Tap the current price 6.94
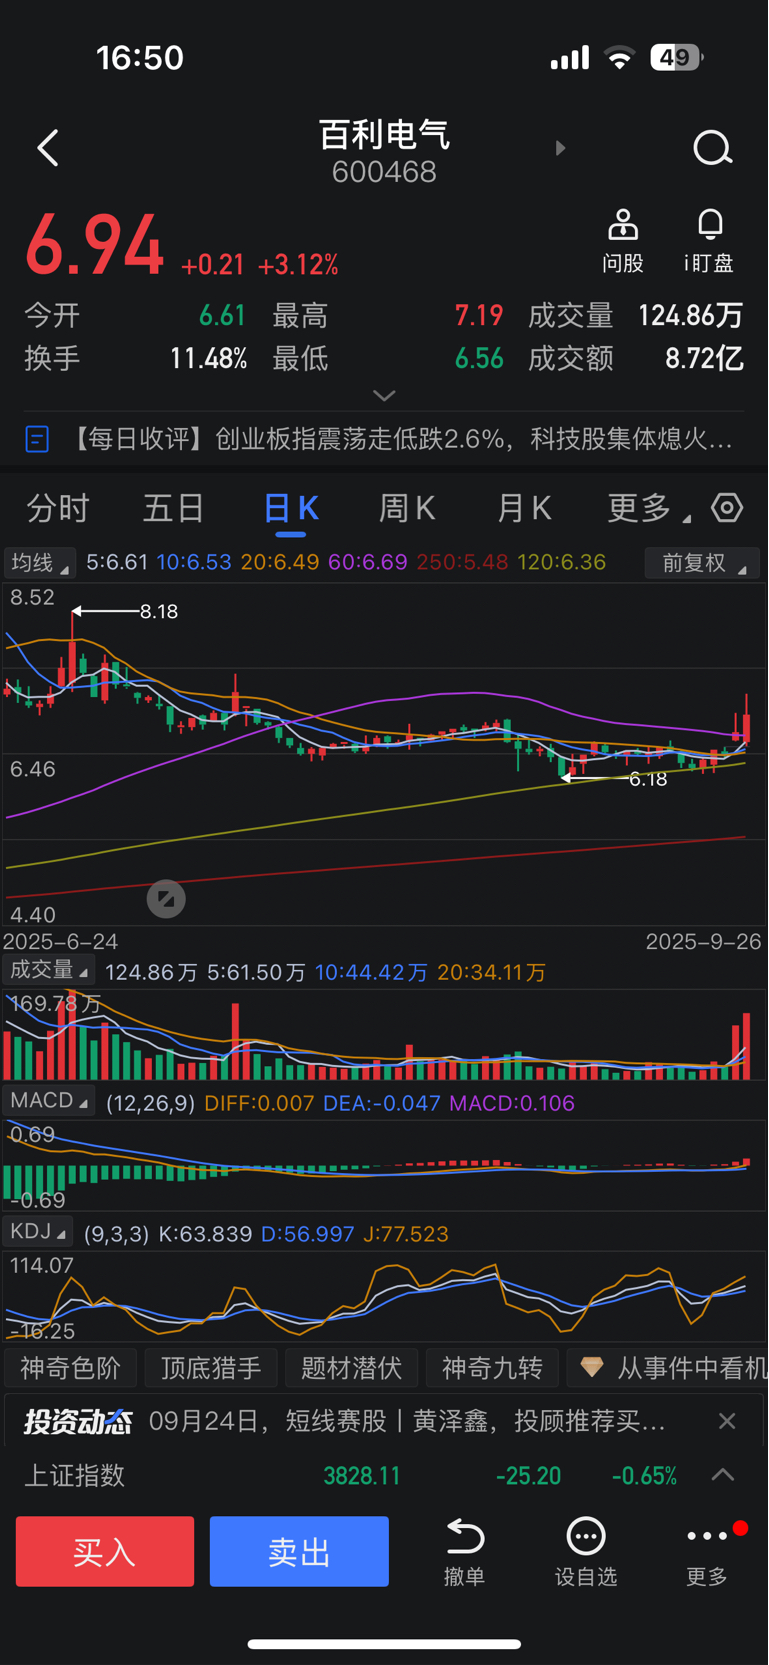Image resolution: width=769 pixels, height=1665 pixels. click(94, 245)
